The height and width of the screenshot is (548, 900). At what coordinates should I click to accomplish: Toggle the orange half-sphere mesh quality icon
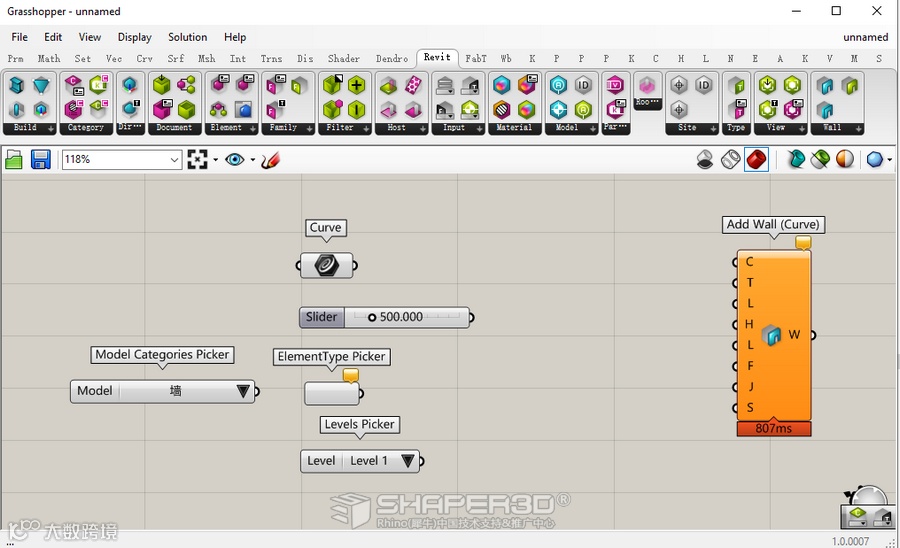tap(845, 160)
